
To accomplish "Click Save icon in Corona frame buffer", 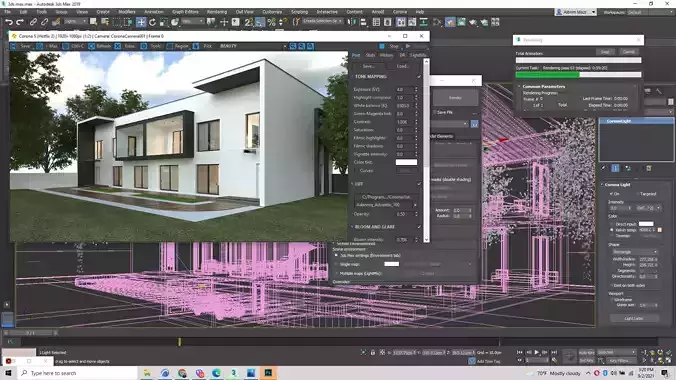I will [x=13, y=46].
